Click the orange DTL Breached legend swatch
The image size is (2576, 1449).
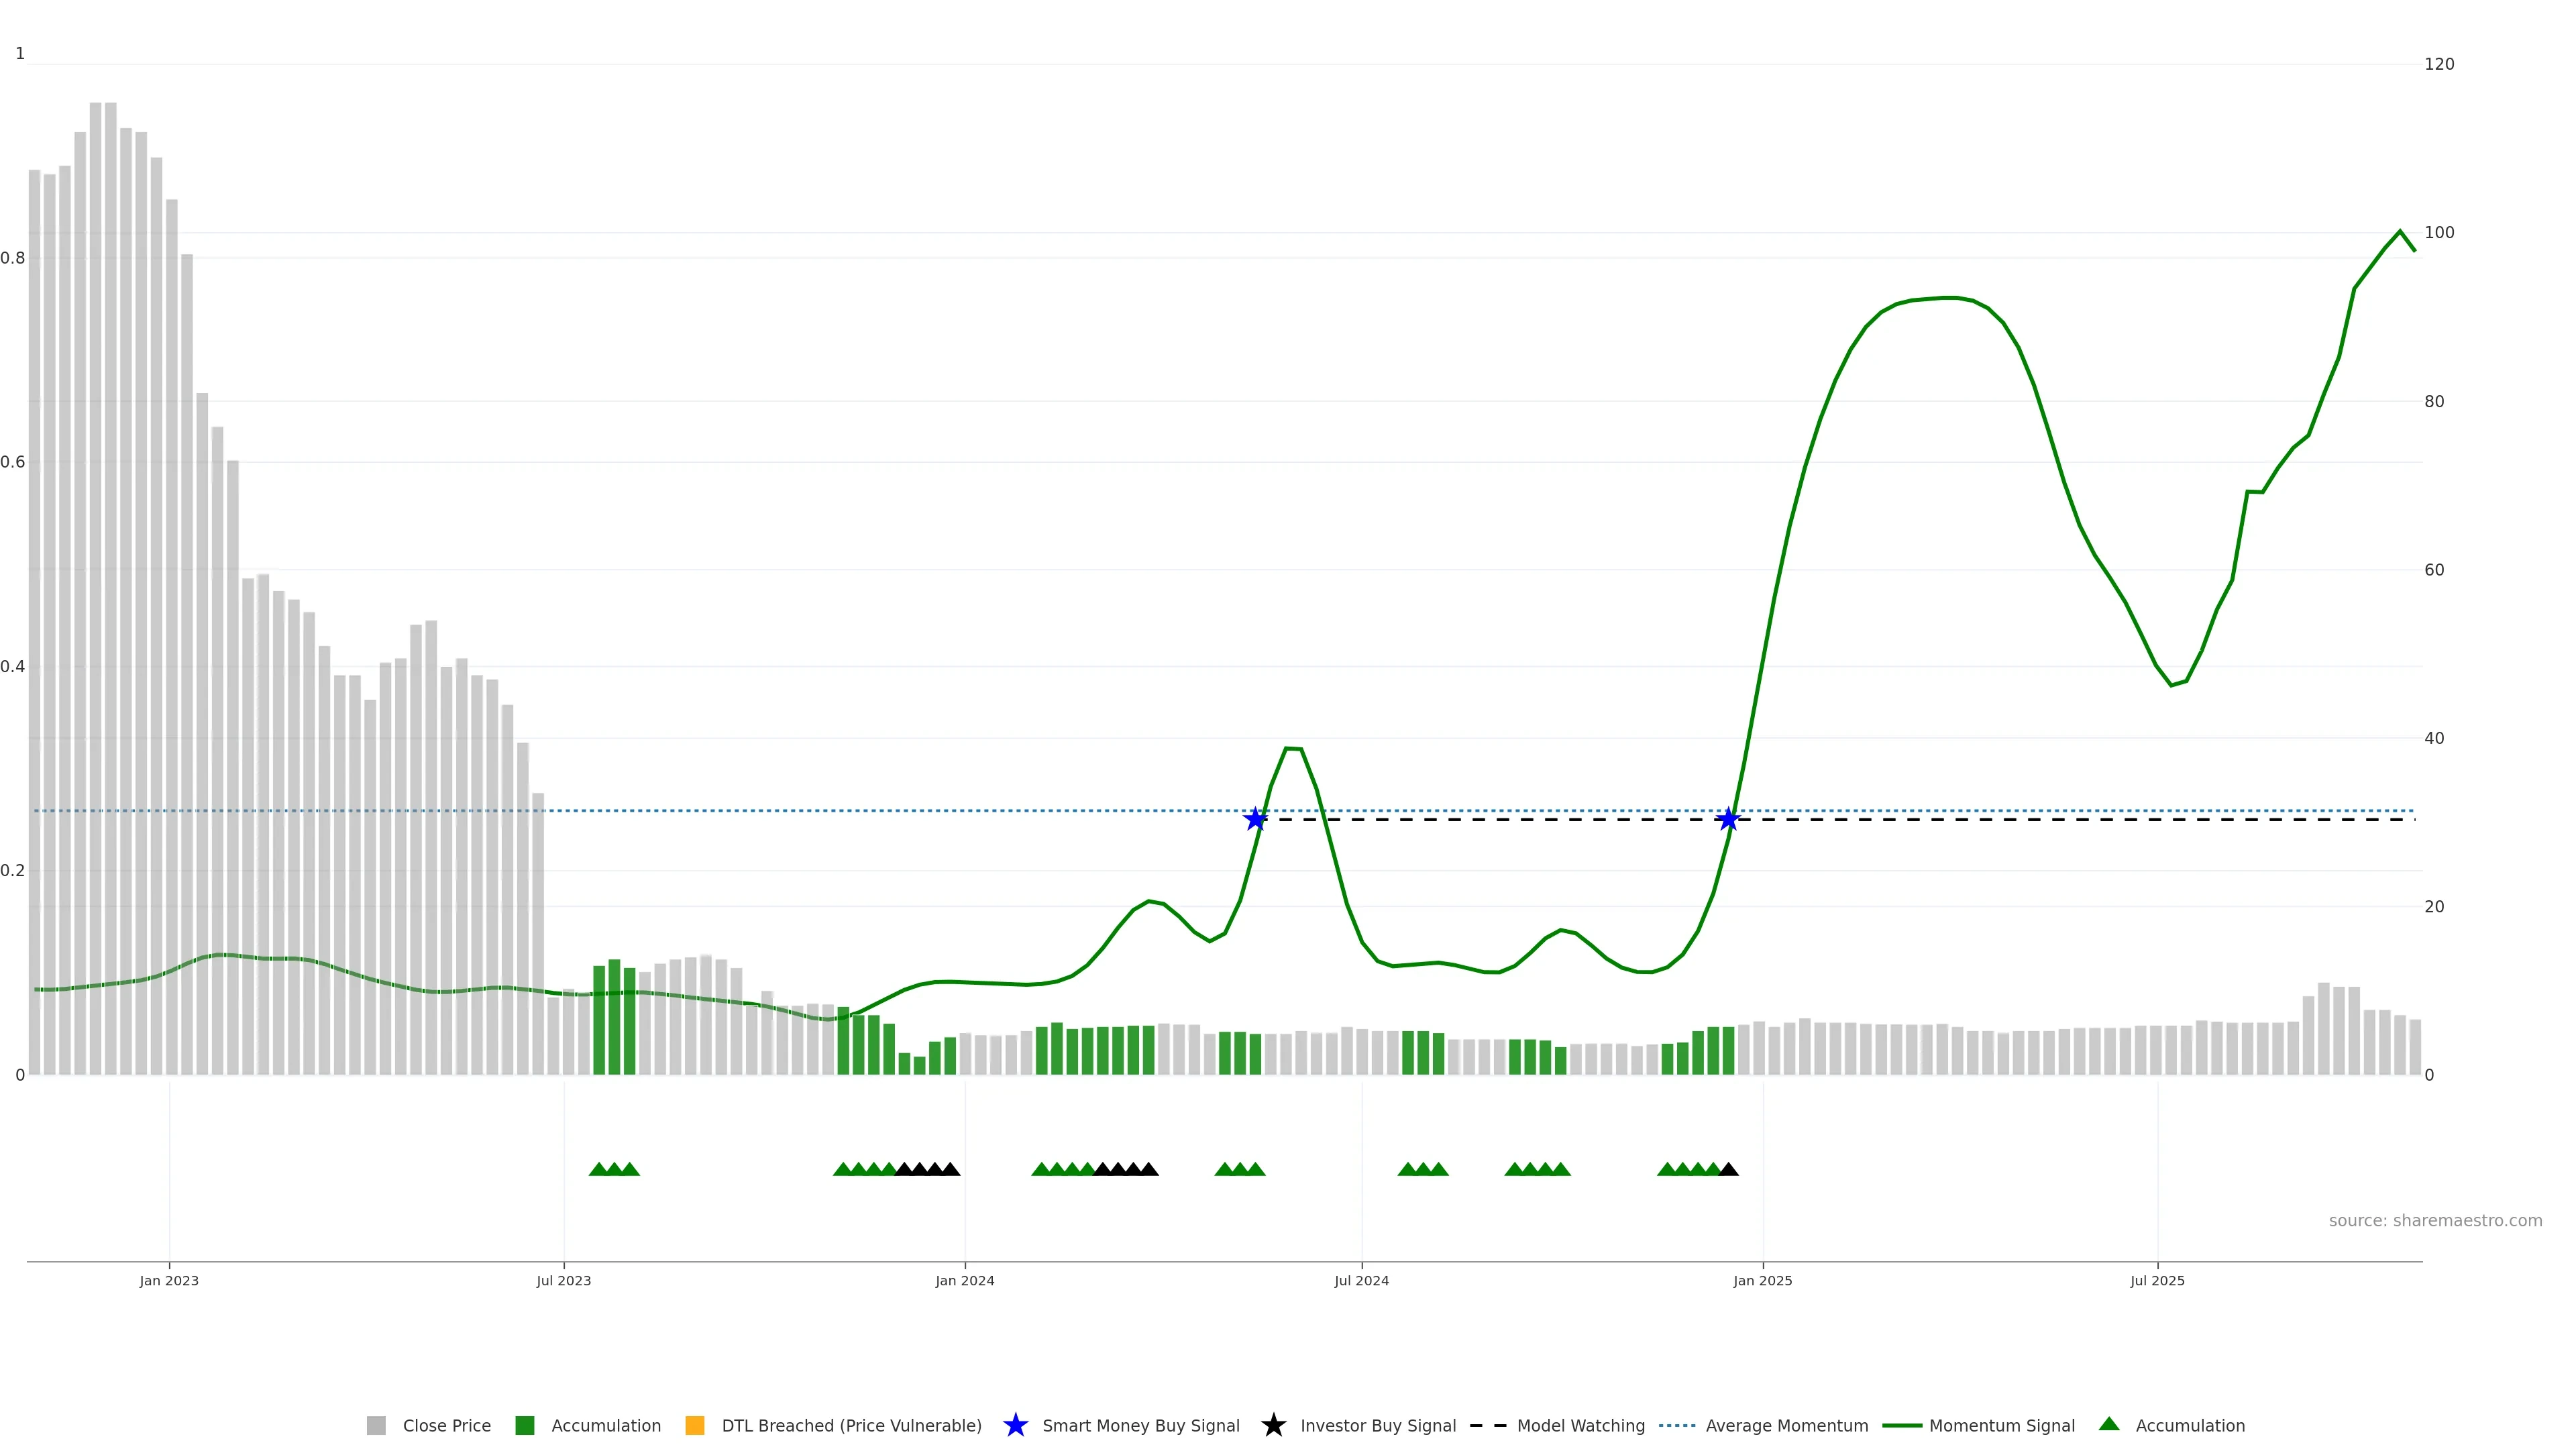tap(695, 1426)
